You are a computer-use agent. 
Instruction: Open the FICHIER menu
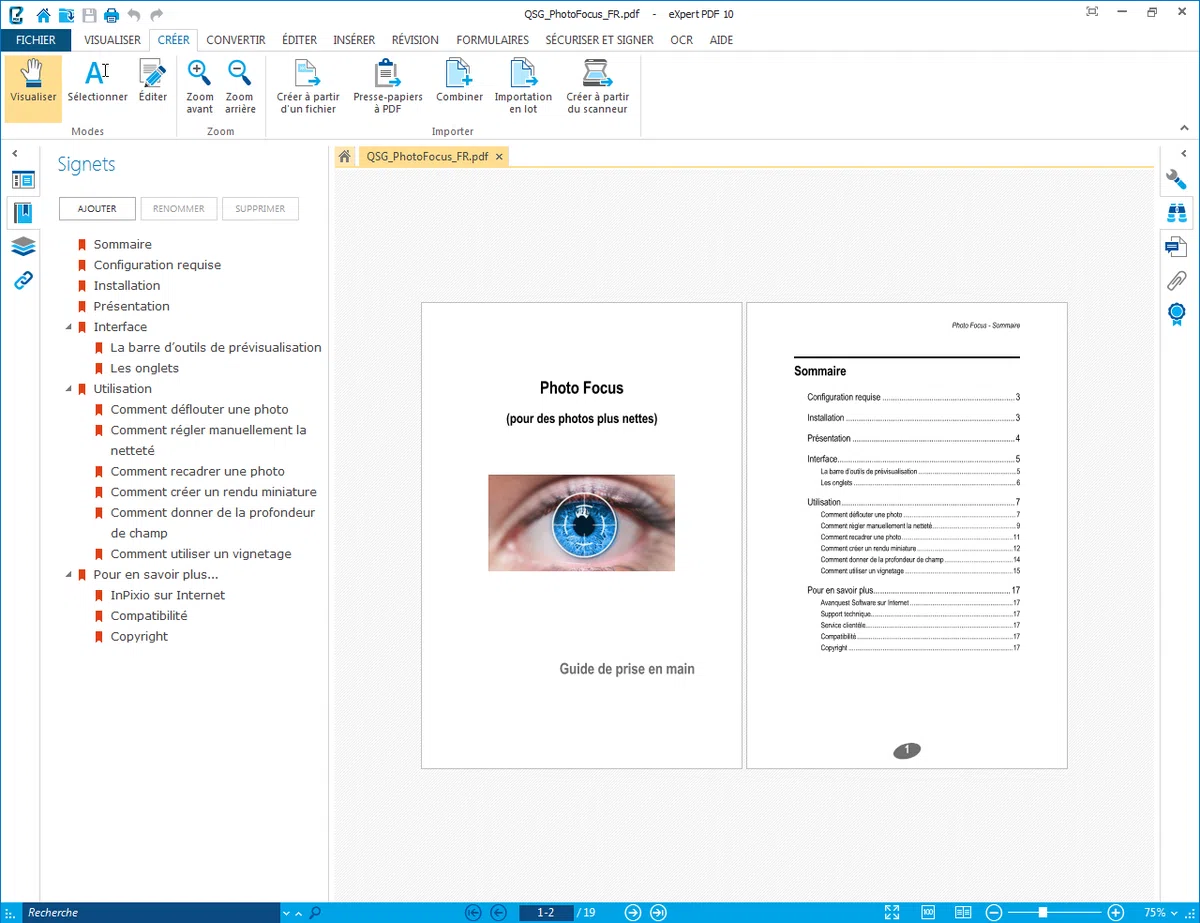coord(36,40)
